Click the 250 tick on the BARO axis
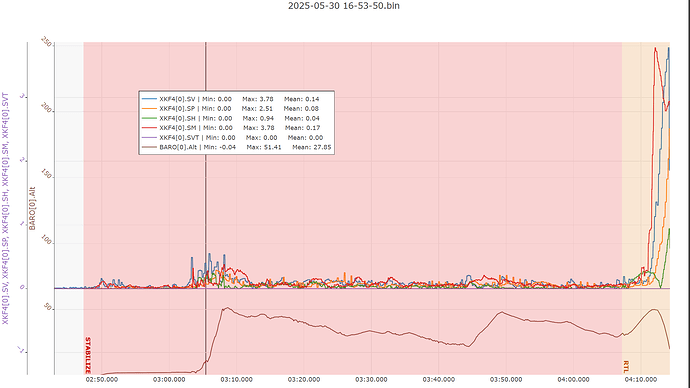Viewport: 690px width, 388px height. [x=46, y=42]
